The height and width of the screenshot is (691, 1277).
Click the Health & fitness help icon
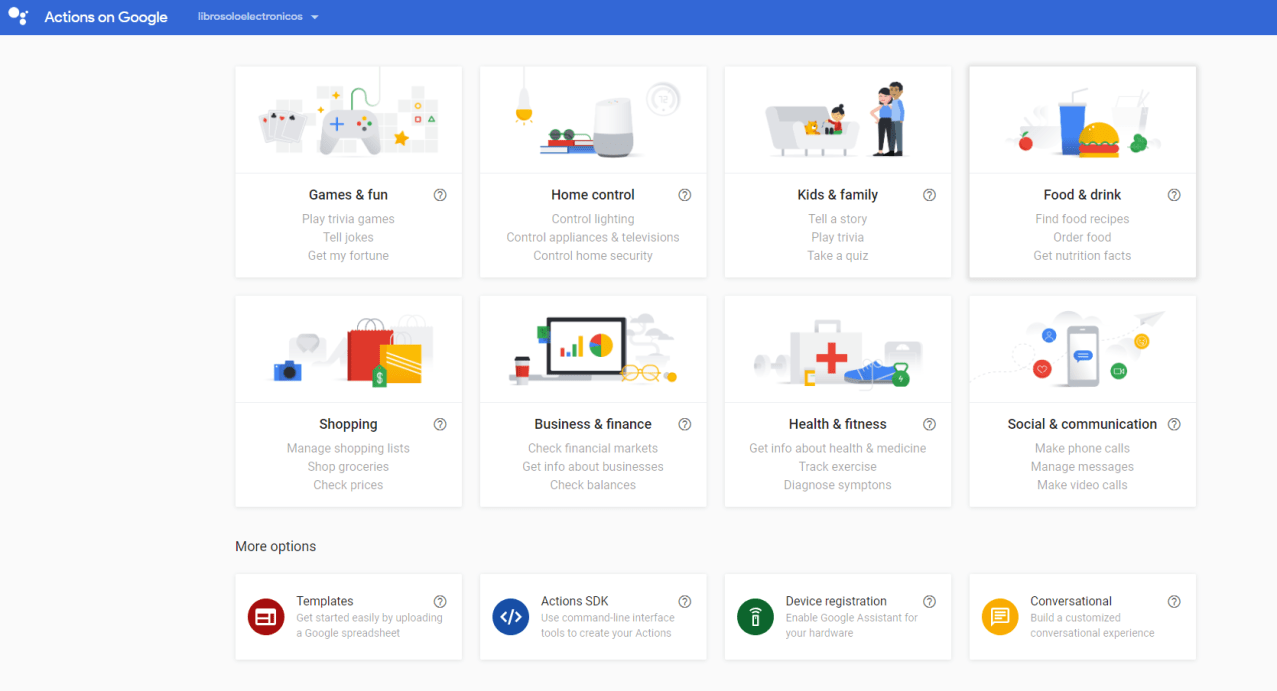(x=929, y=424)
